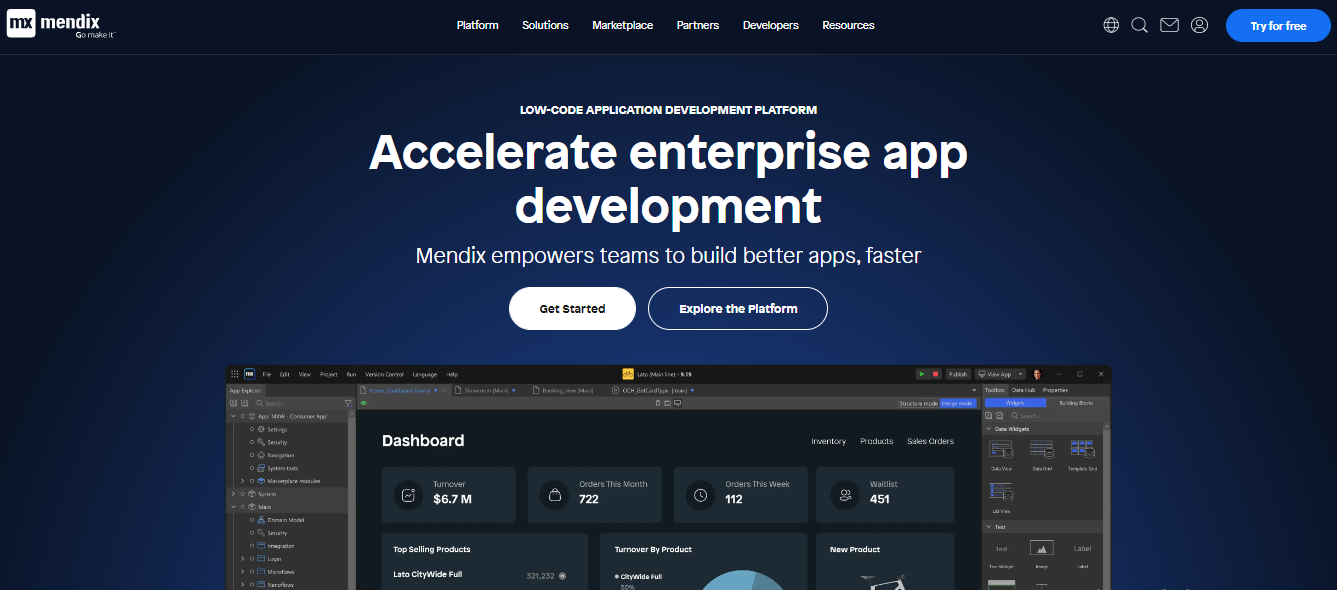Image resolution: width=1337 pixels, height=590 pixels.
Task: Expand the System module node
Action: pyautogui.click(x=233, y=494)
